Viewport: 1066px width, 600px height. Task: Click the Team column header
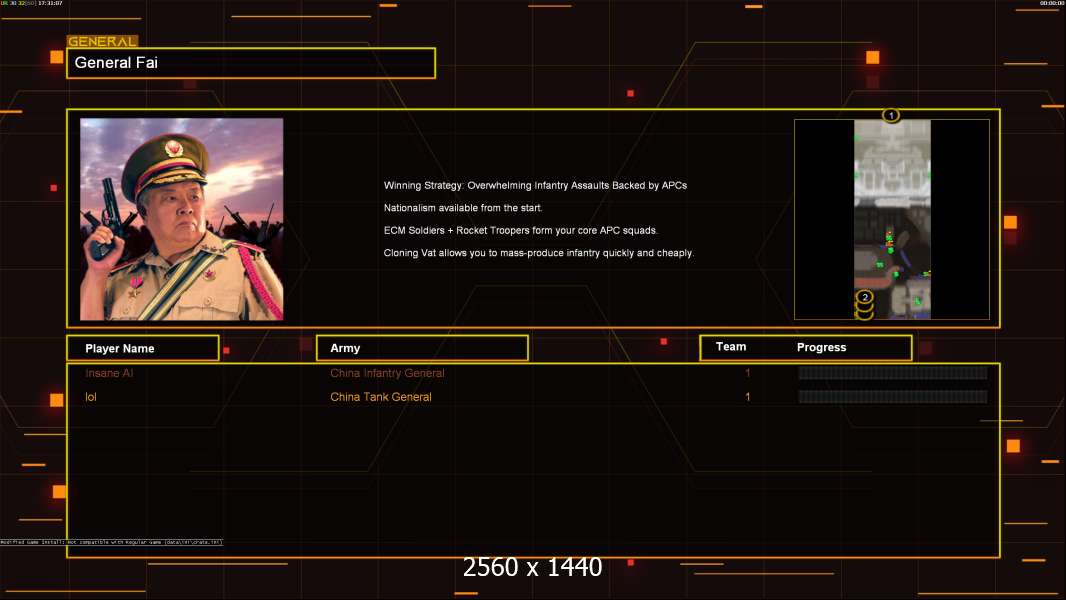[x=731, y=347]
